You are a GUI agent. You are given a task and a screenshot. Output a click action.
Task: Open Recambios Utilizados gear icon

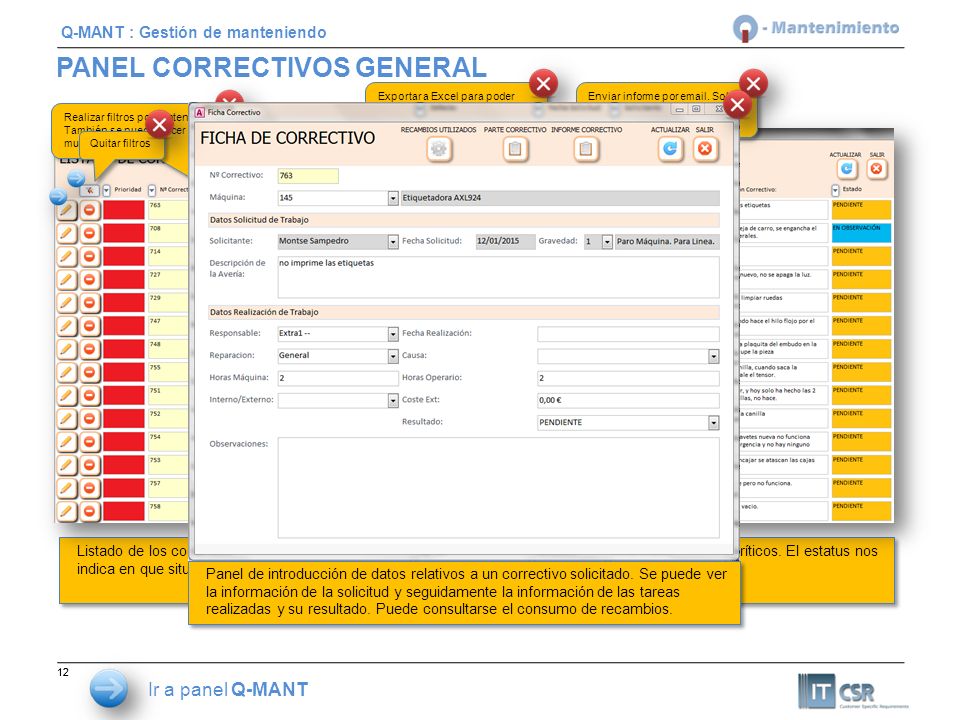click(439, 149)
